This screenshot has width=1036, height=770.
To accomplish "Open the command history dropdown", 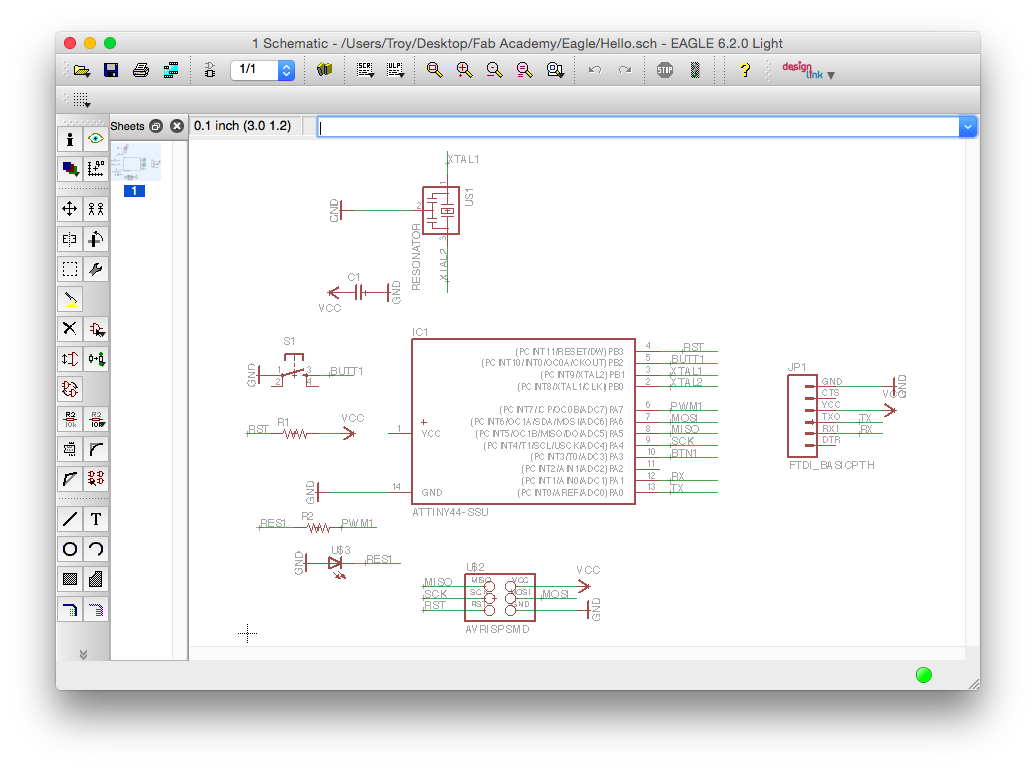I will [967, 127].
